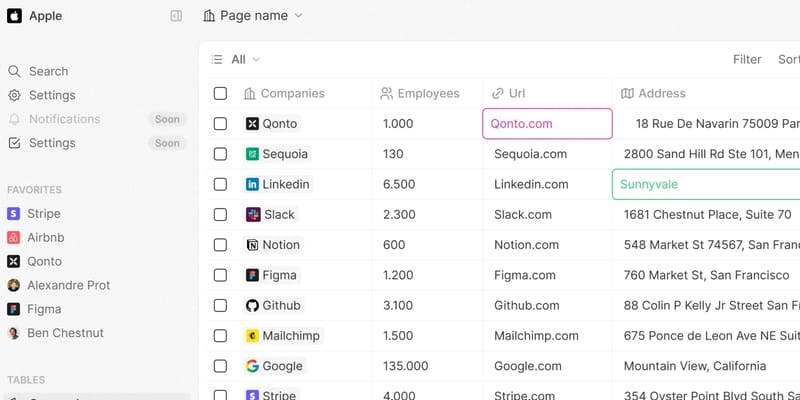Click the Stripe icon in Favorites

[13, 214]
